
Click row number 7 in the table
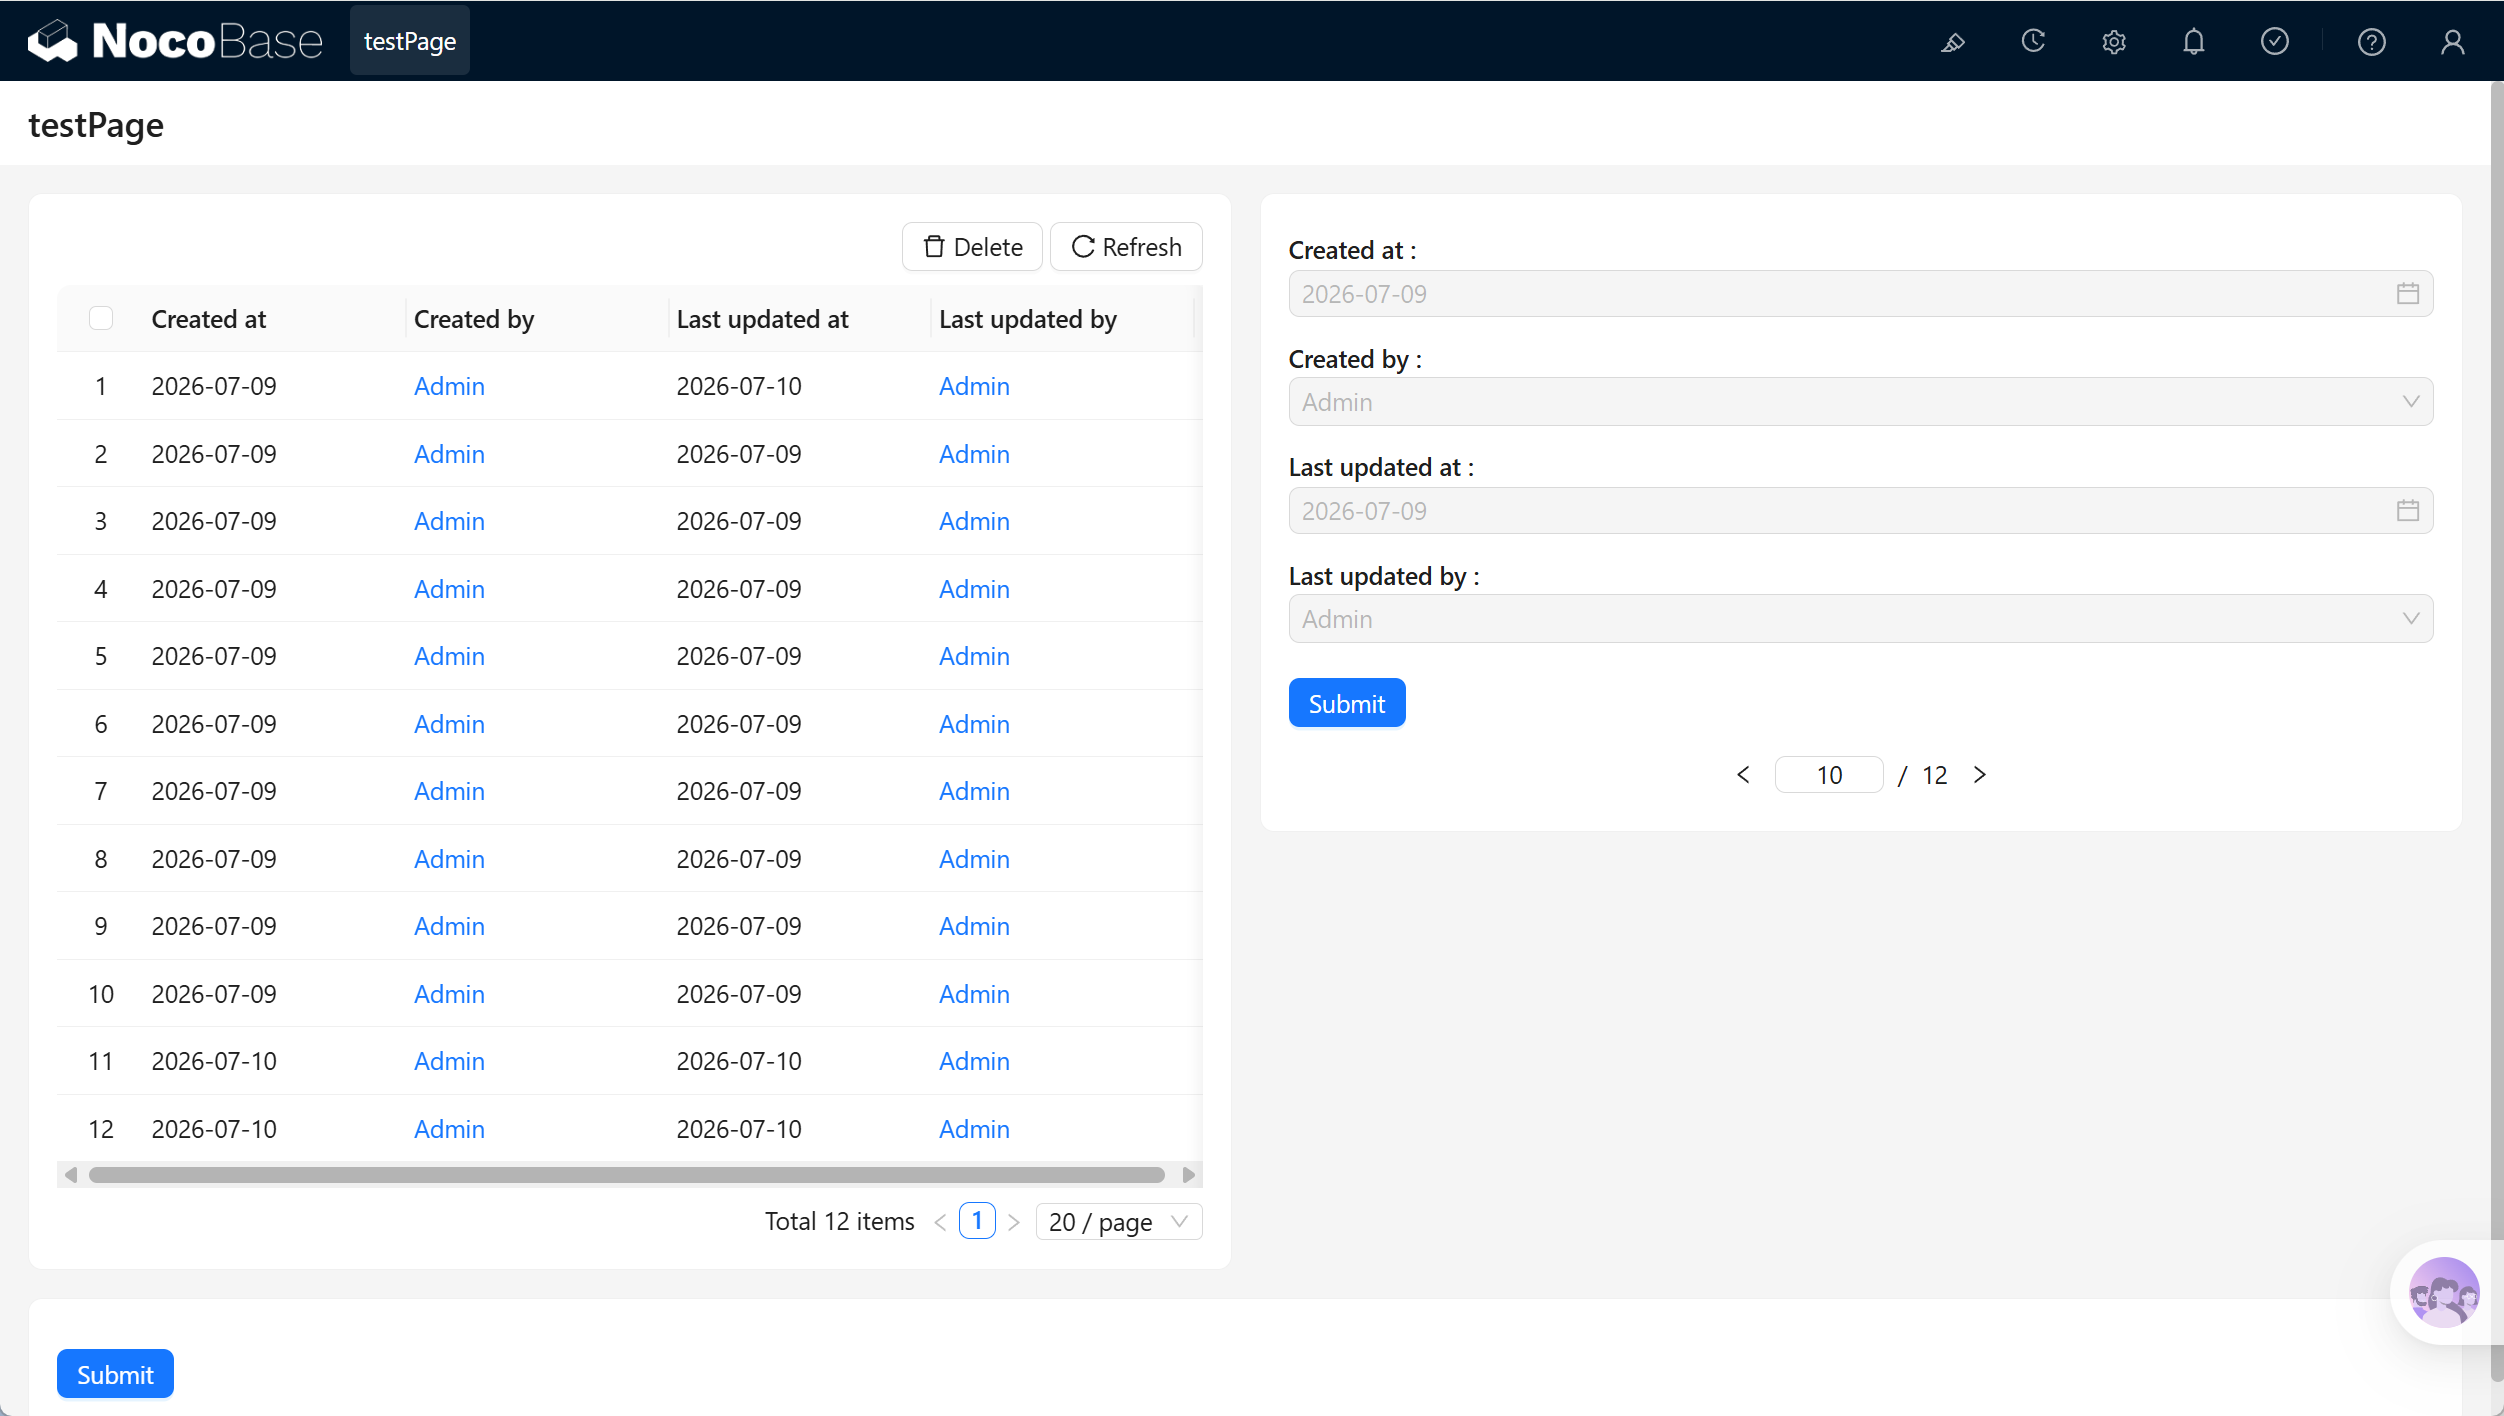tap(101, 791)
